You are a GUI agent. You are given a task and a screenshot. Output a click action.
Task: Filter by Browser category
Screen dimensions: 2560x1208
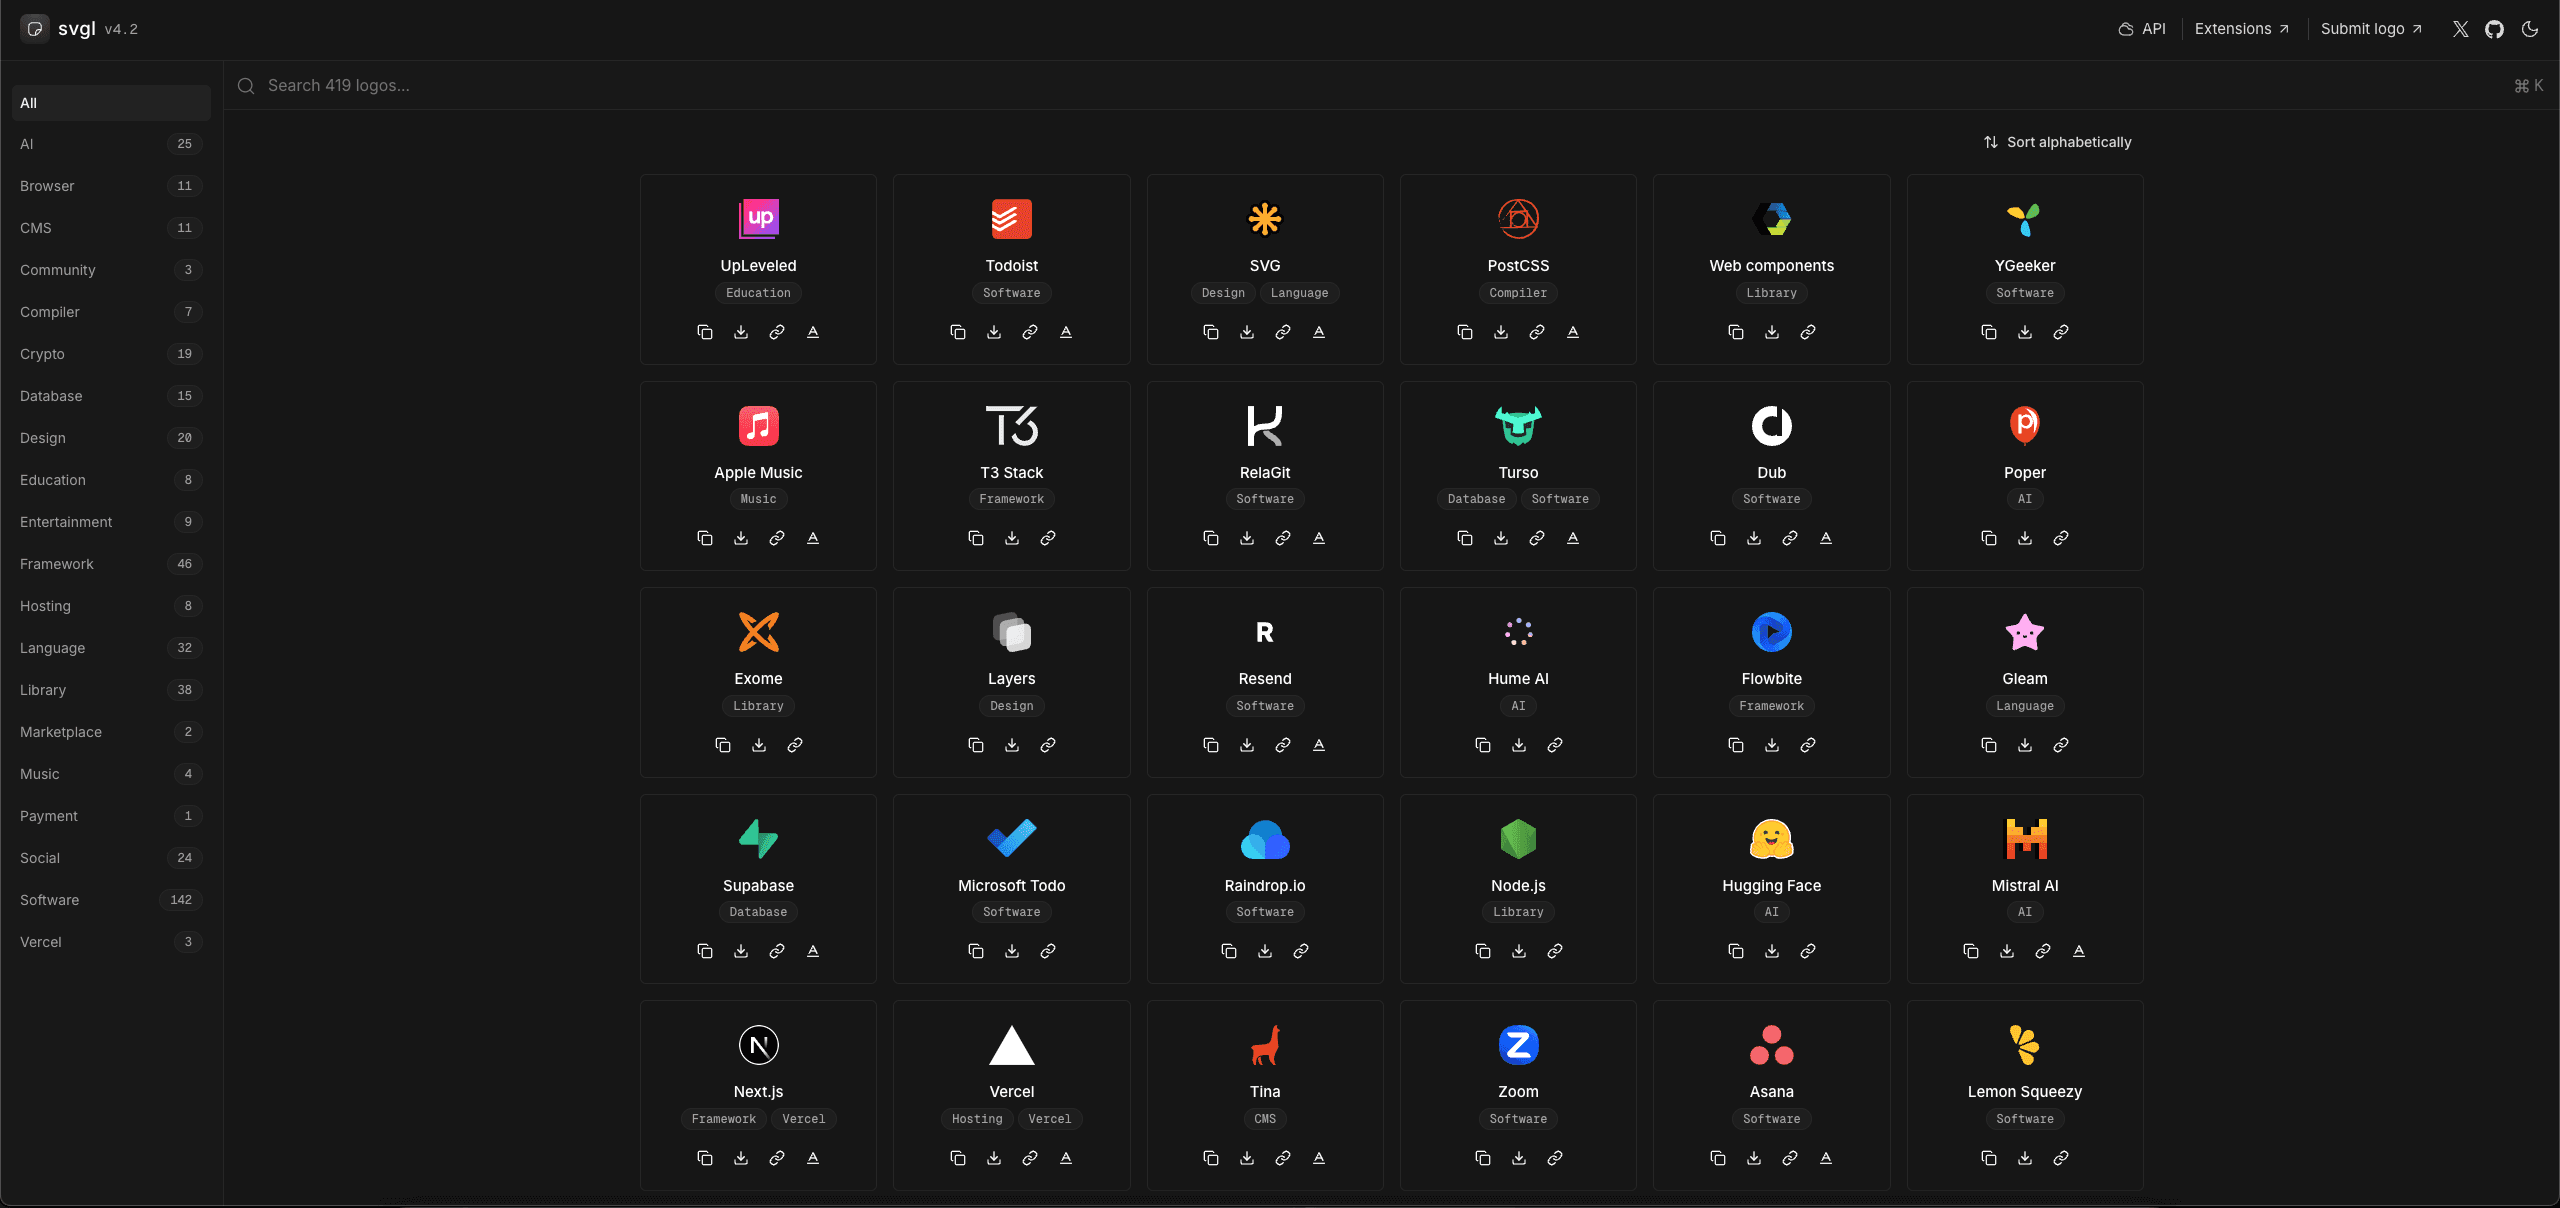(111, 186)
